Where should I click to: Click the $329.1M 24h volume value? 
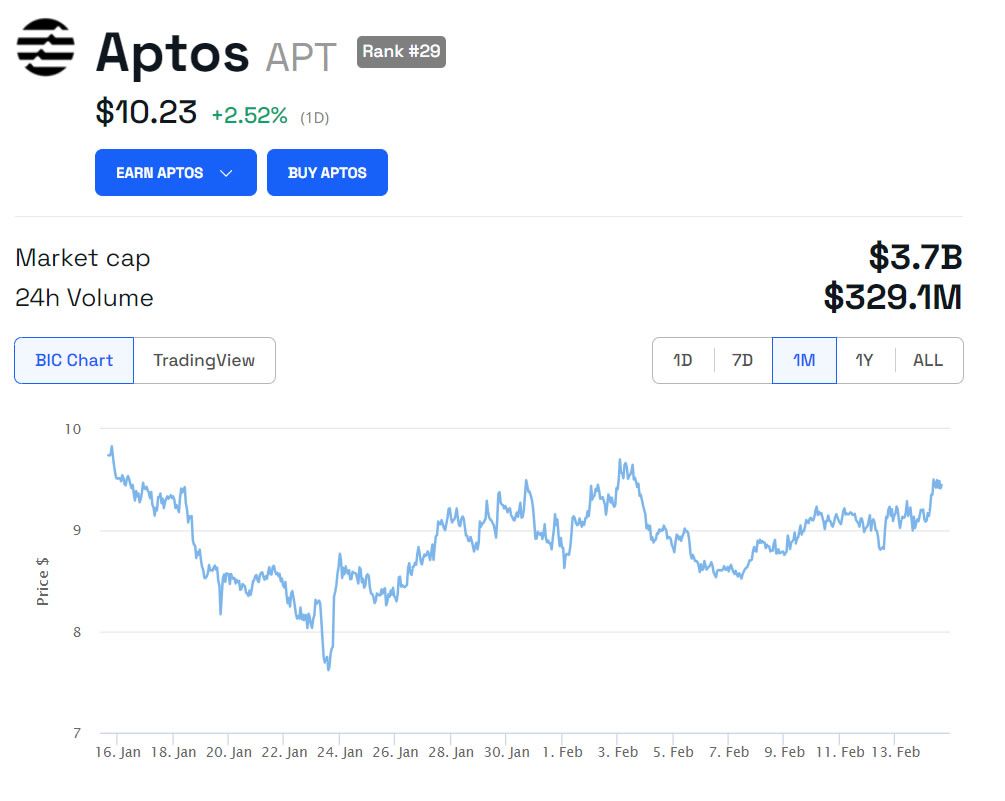[892, 297]
